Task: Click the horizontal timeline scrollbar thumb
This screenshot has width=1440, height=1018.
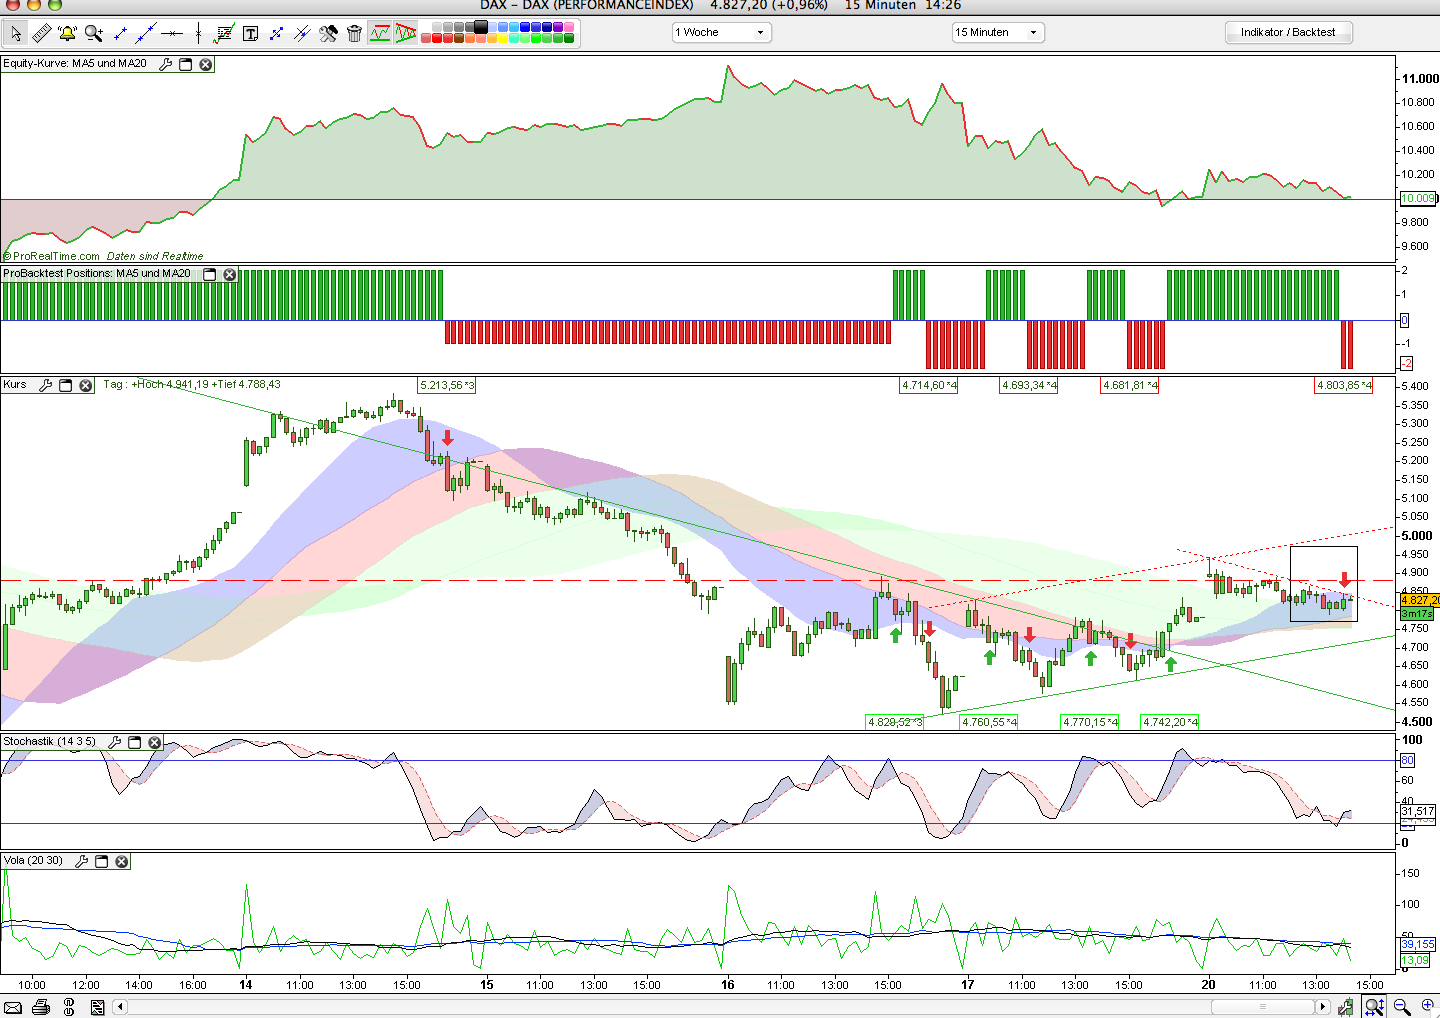Action: tap(1263, 1007)
